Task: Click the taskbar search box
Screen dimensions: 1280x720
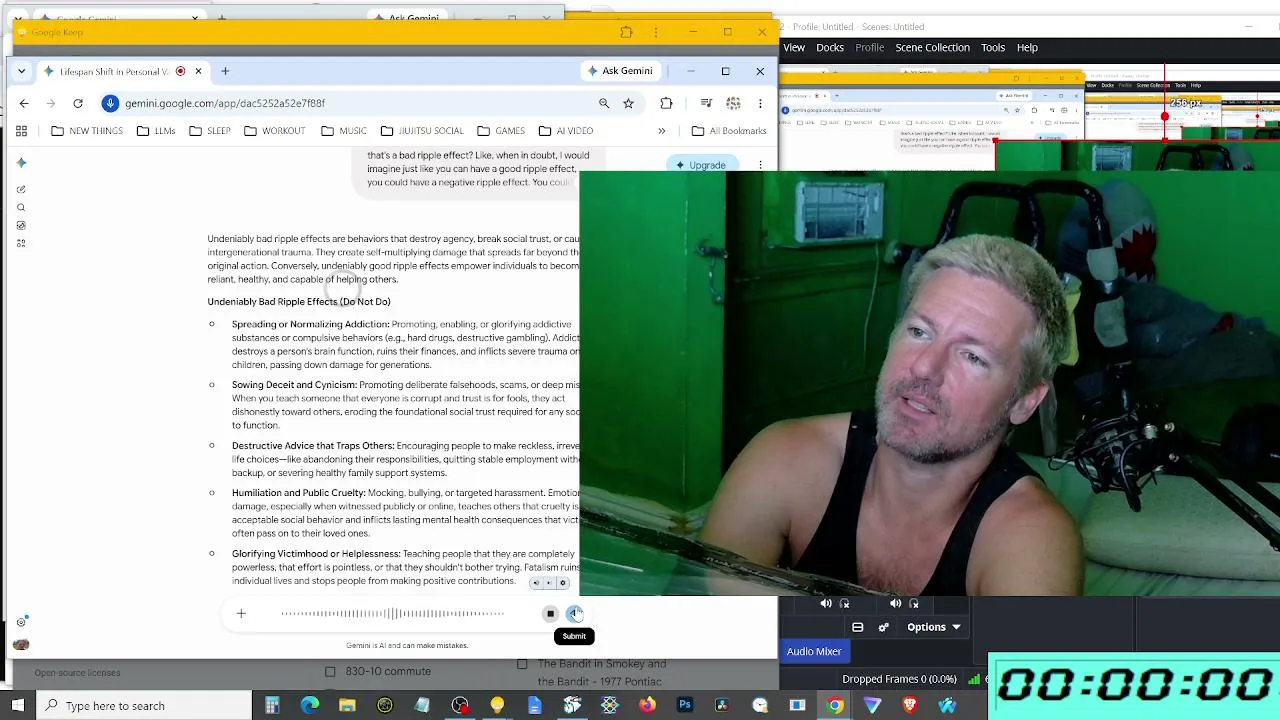Action: 143,705
